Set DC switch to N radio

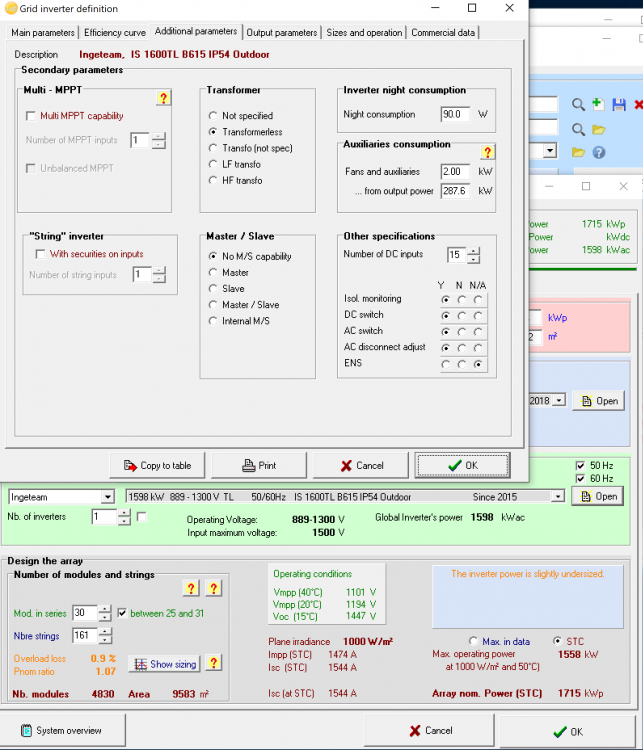(462, 316)
